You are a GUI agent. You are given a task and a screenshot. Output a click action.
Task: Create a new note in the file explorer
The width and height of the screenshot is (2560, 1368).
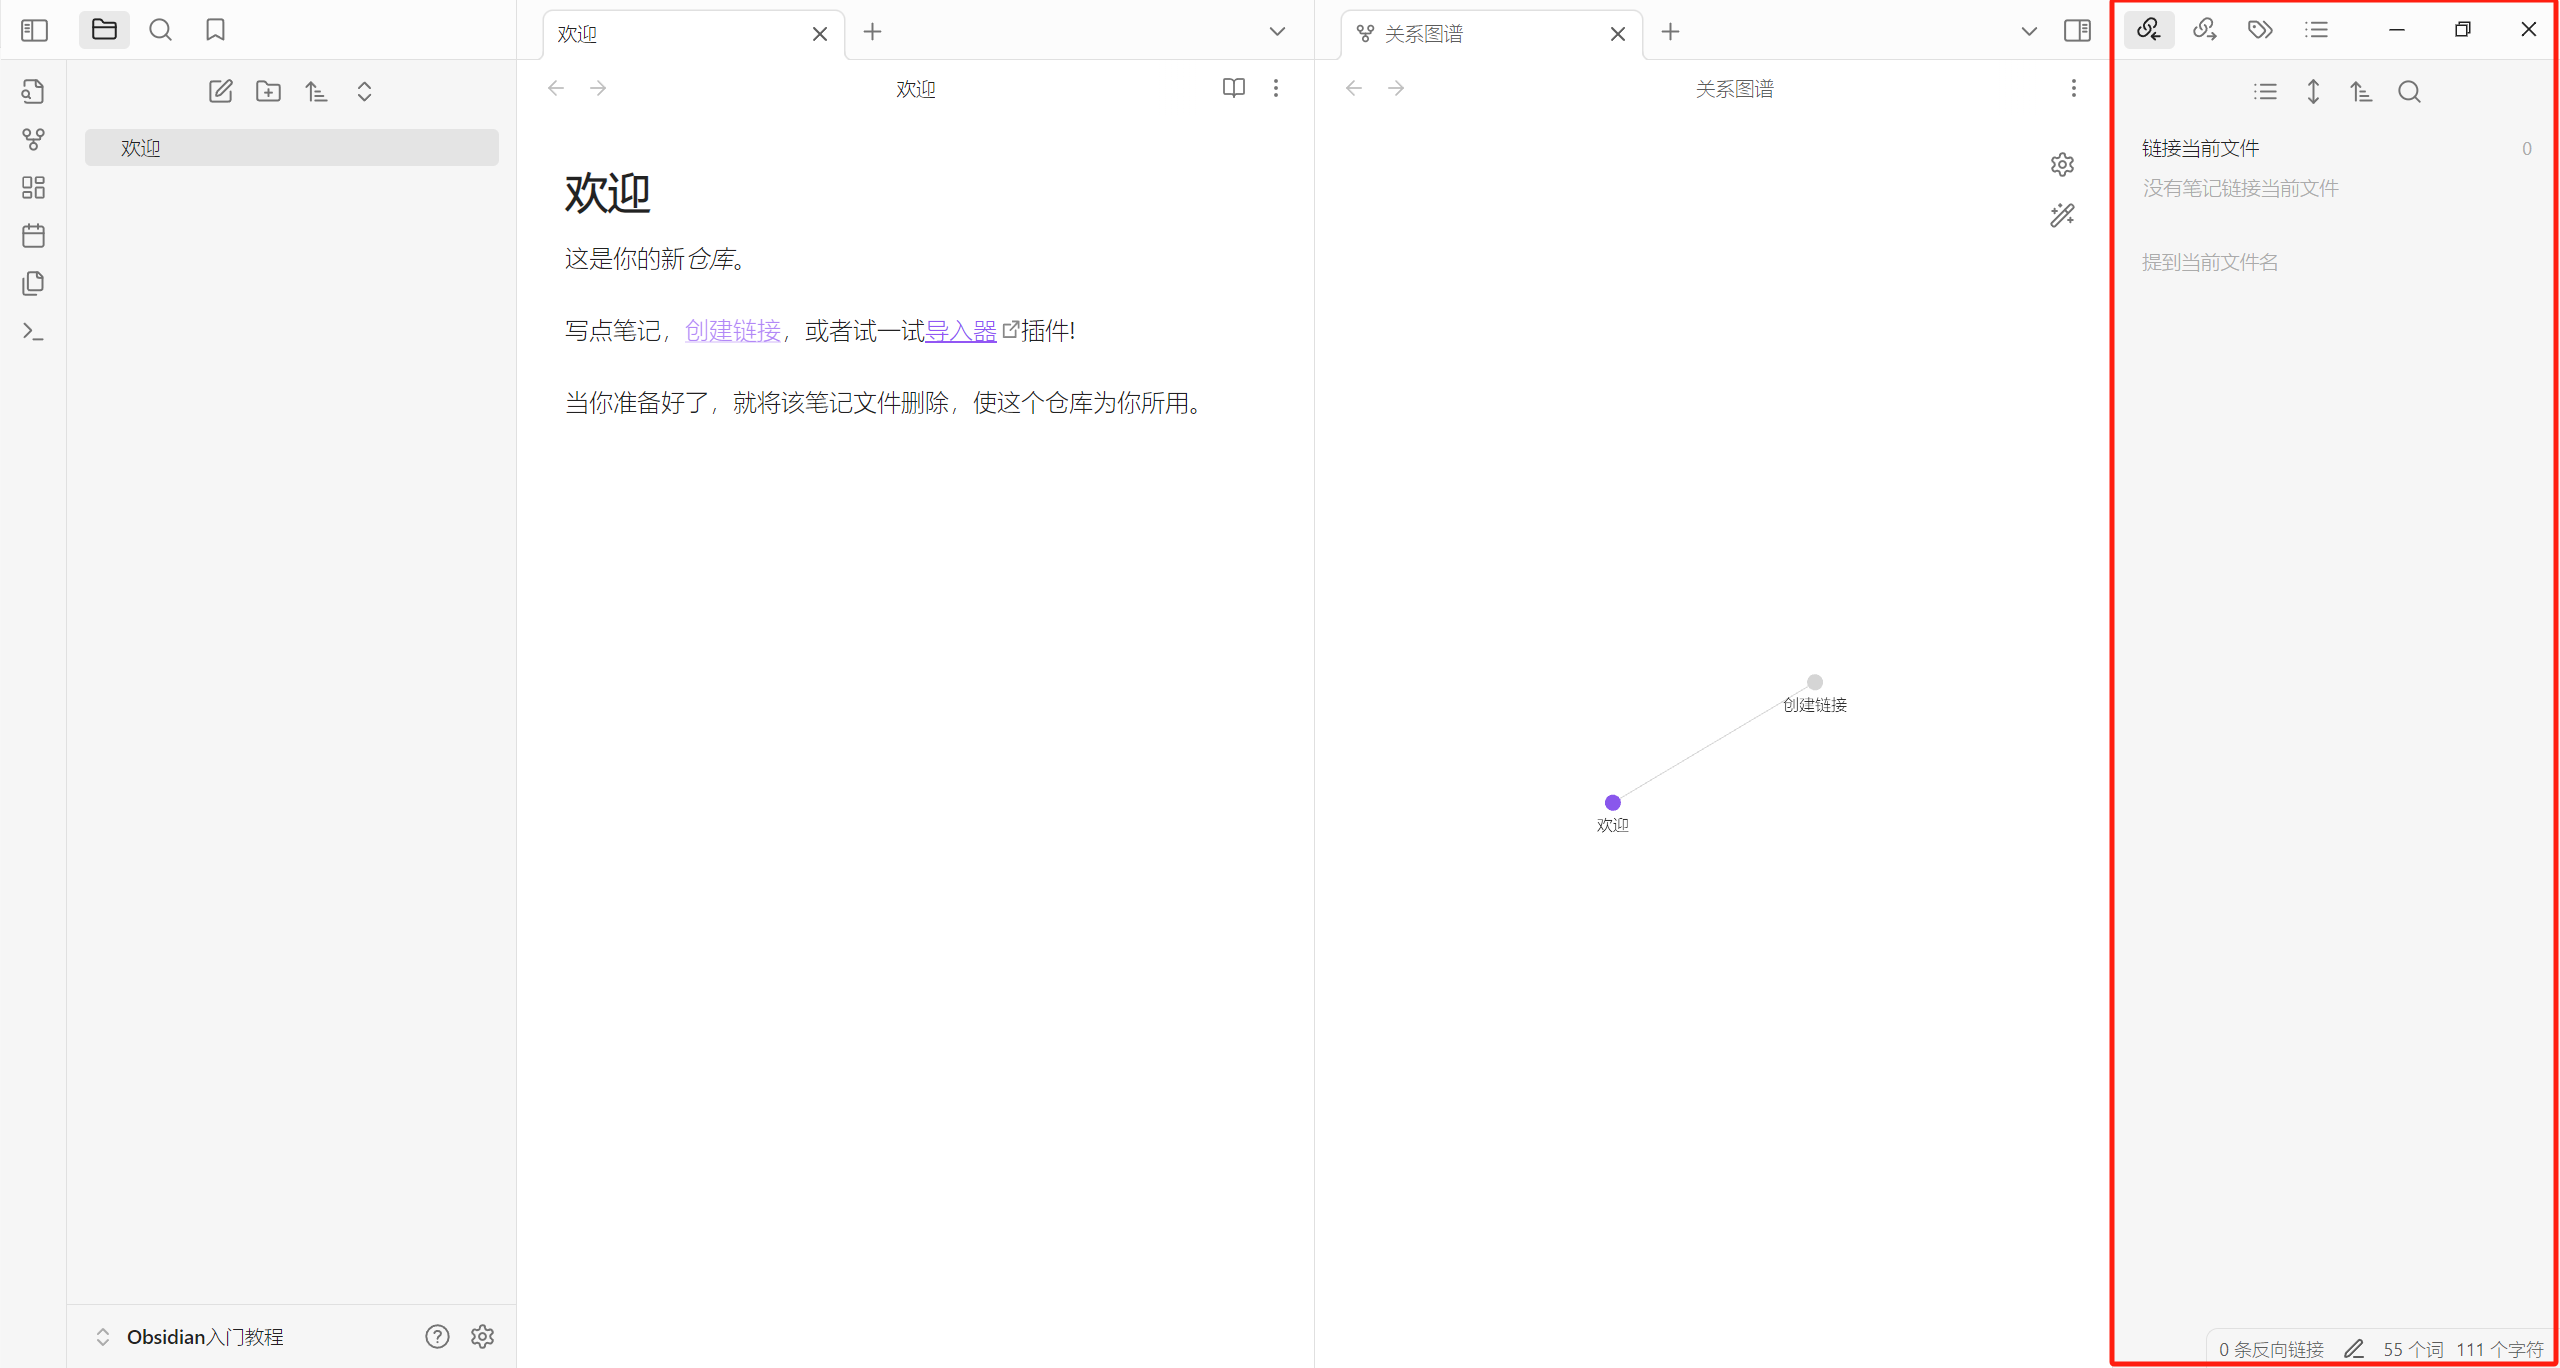pos(220,91)
